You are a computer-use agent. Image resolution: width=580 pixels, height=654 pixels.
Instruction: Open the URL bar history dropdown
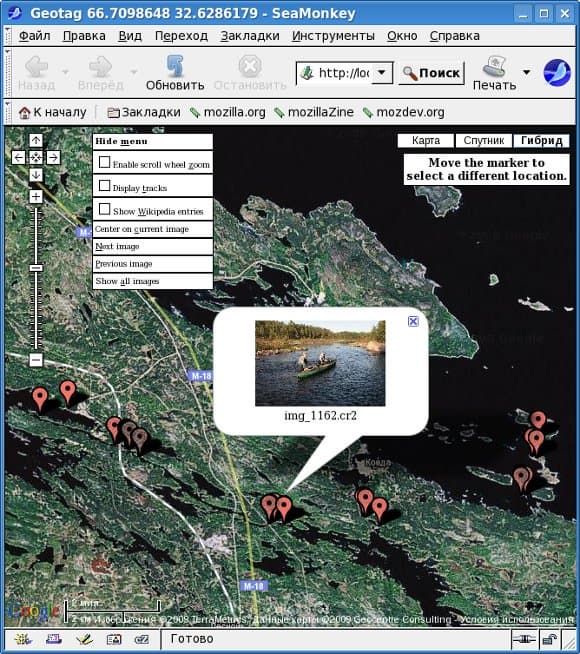coord(382,73)
